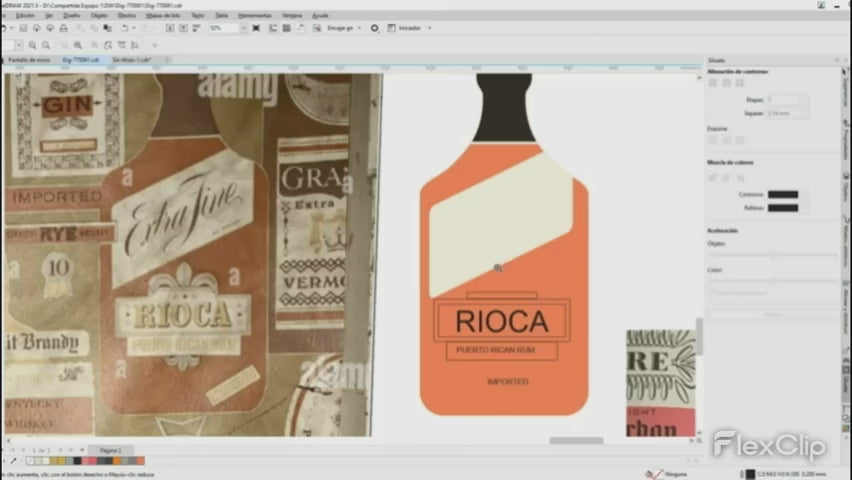Click the Options gear icon
852x480 pixels.
coord(374,28)
